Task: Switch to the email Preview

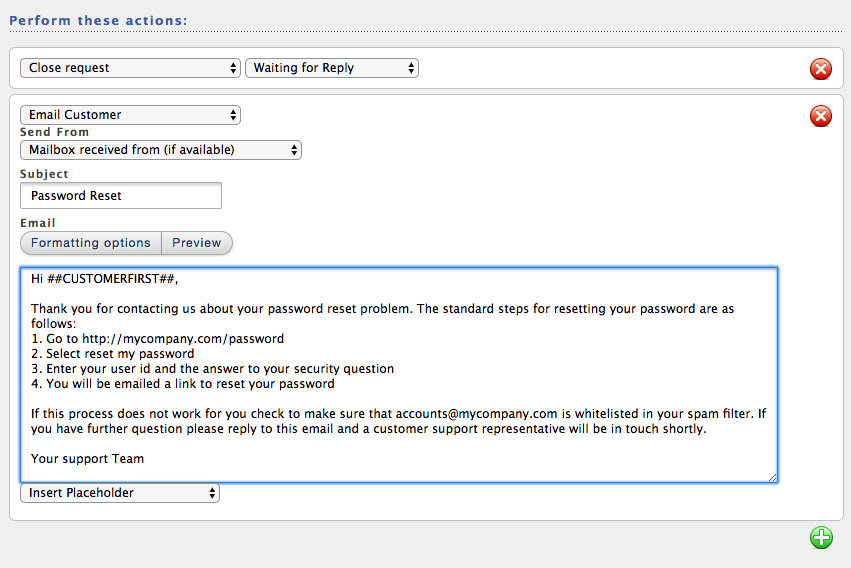Action: (x=197, y=243)
